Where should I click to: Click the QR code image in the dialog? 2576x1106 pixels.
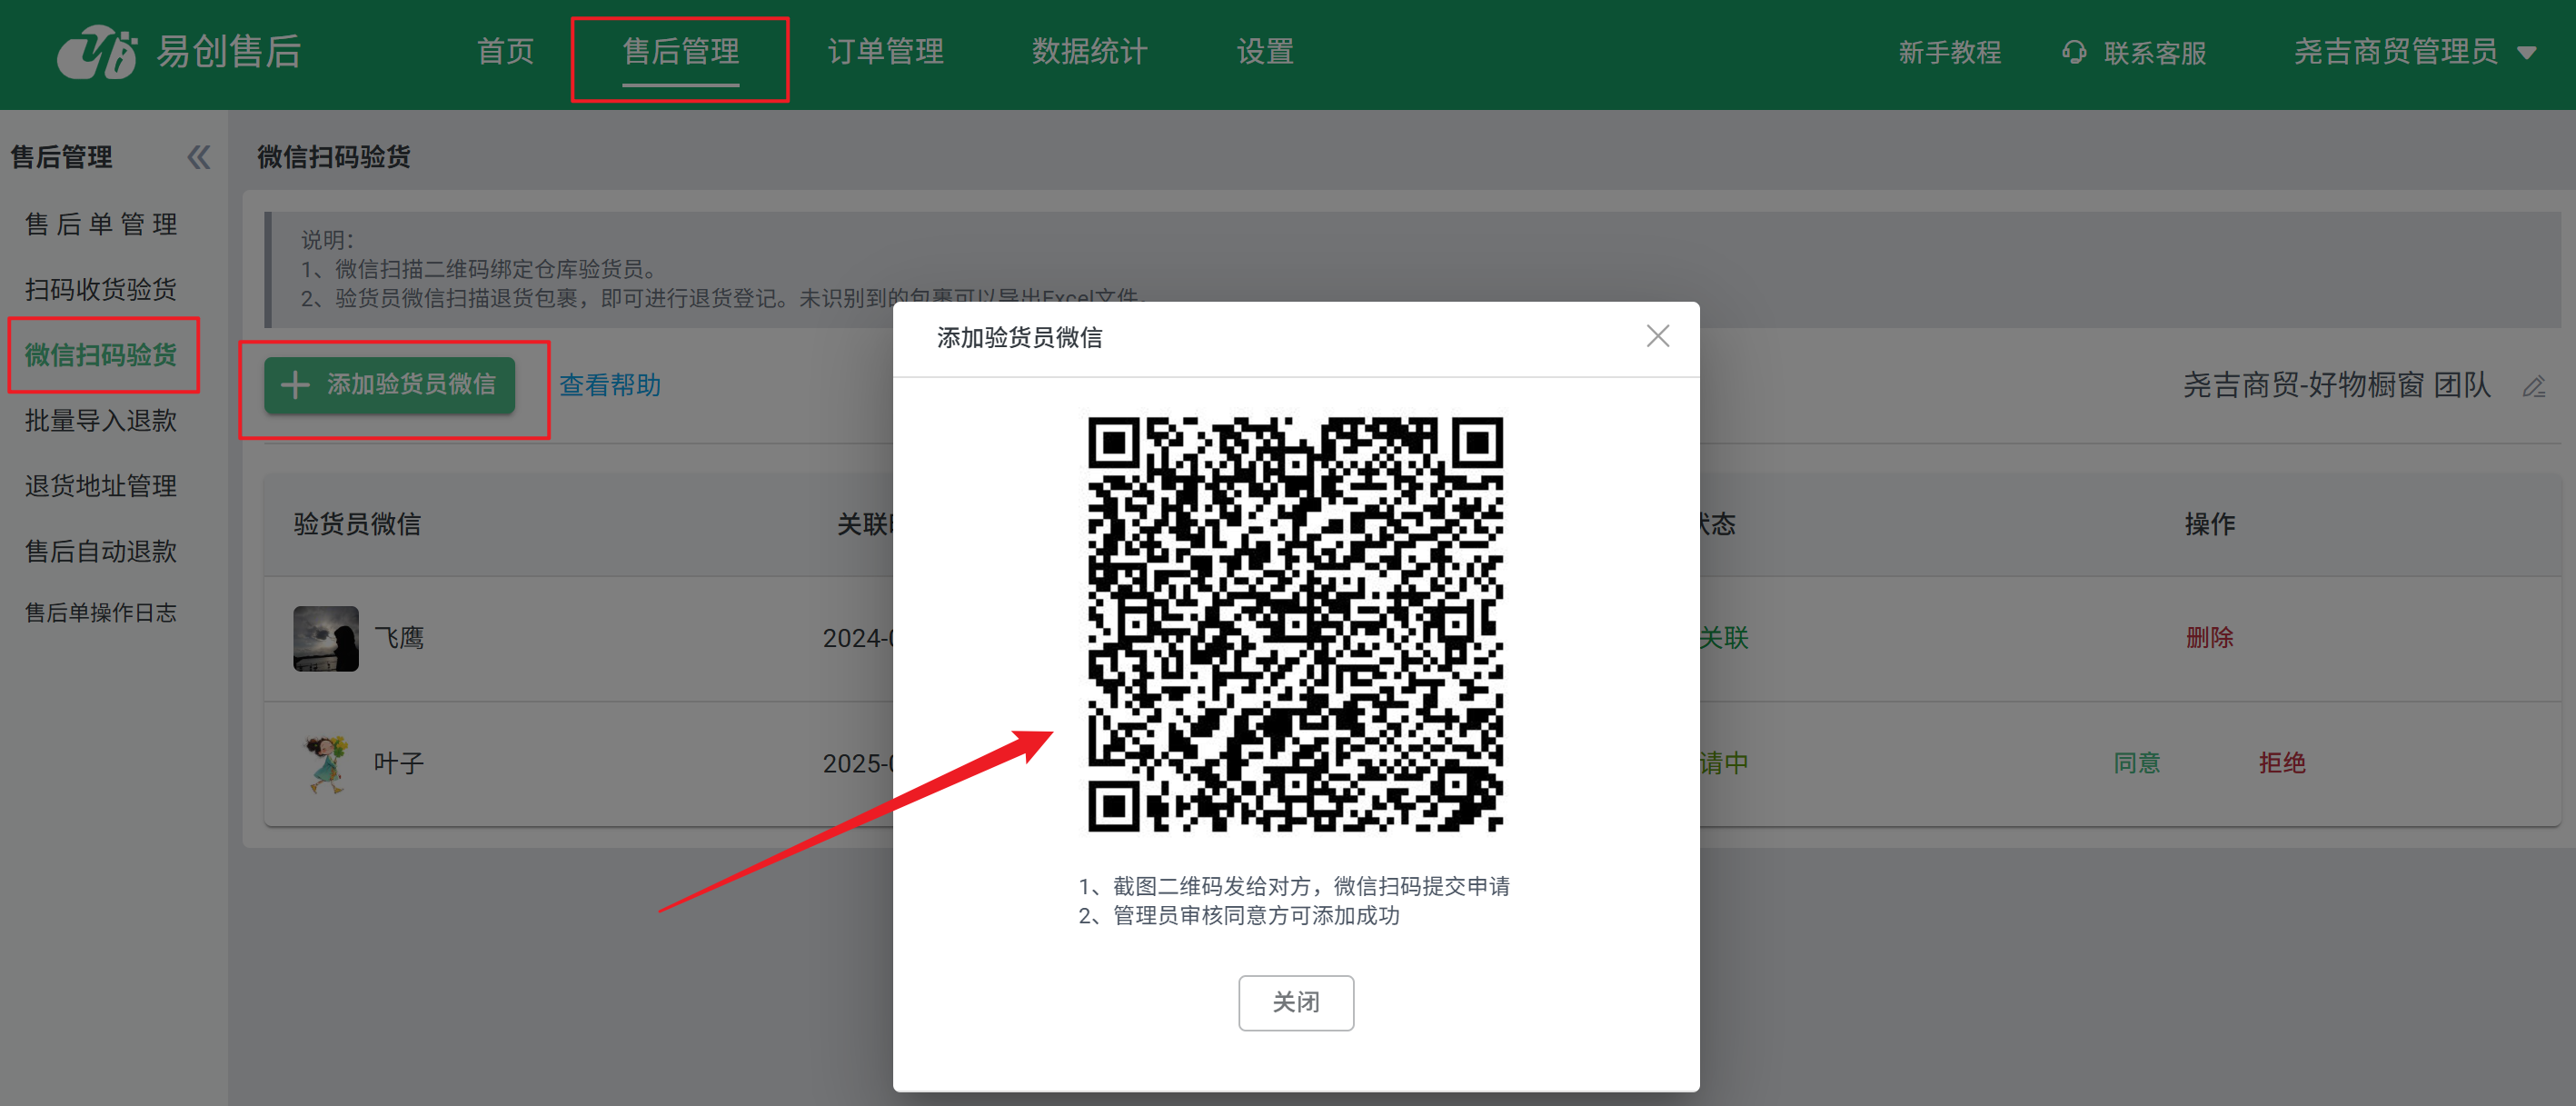point(1295,624)
